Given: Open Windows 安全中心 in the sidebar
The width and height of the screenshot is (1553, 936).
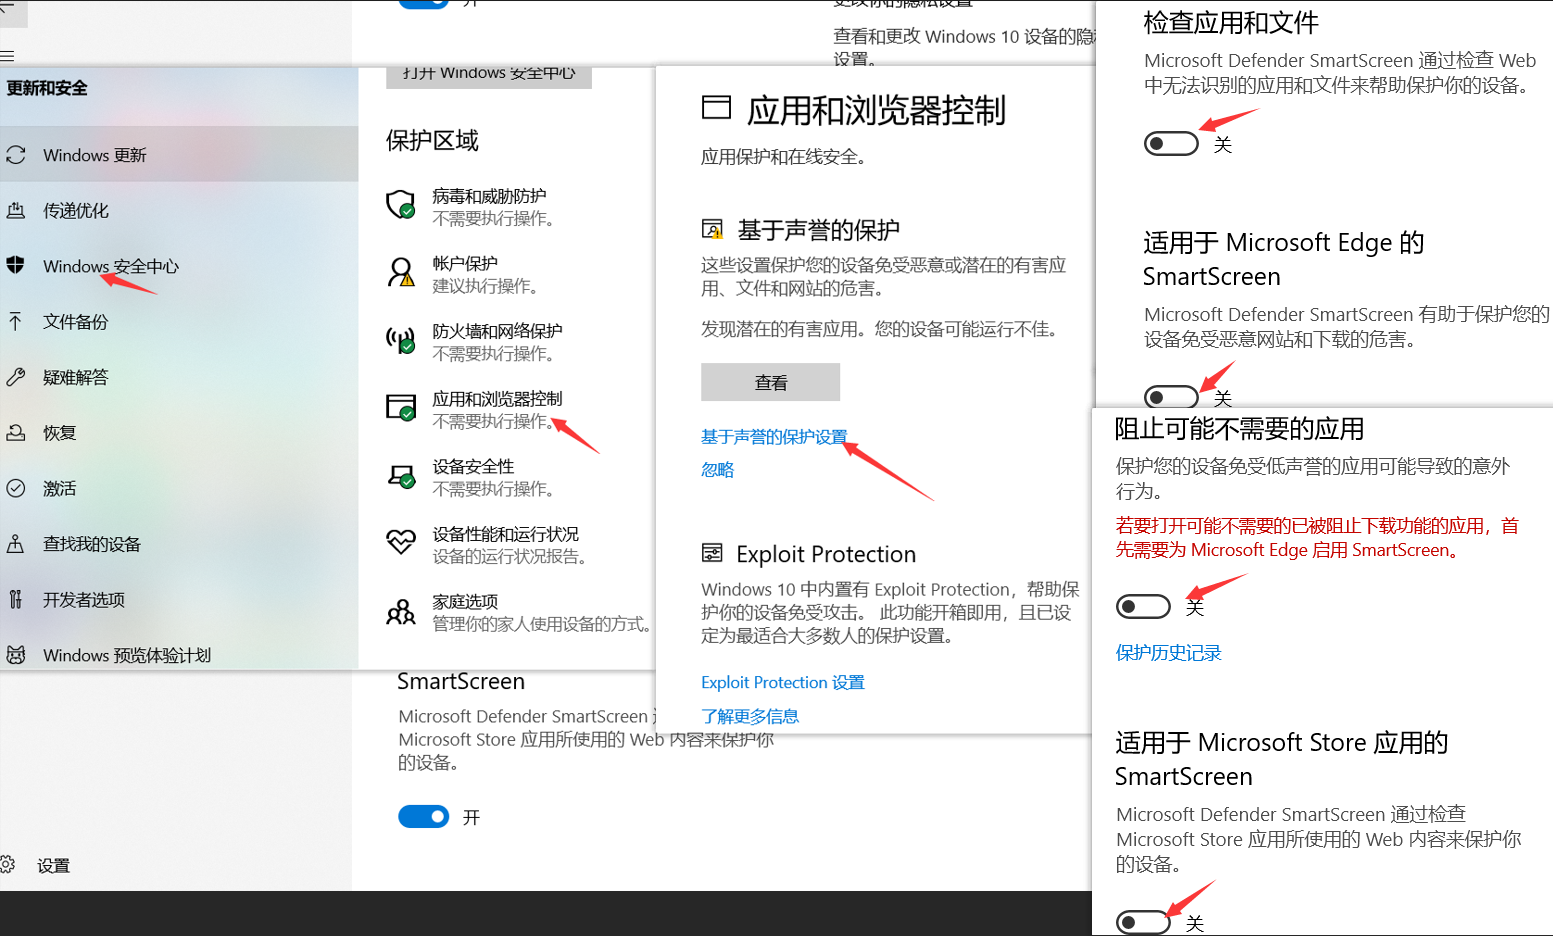Looking at the screenshot, I should [110, 267].
